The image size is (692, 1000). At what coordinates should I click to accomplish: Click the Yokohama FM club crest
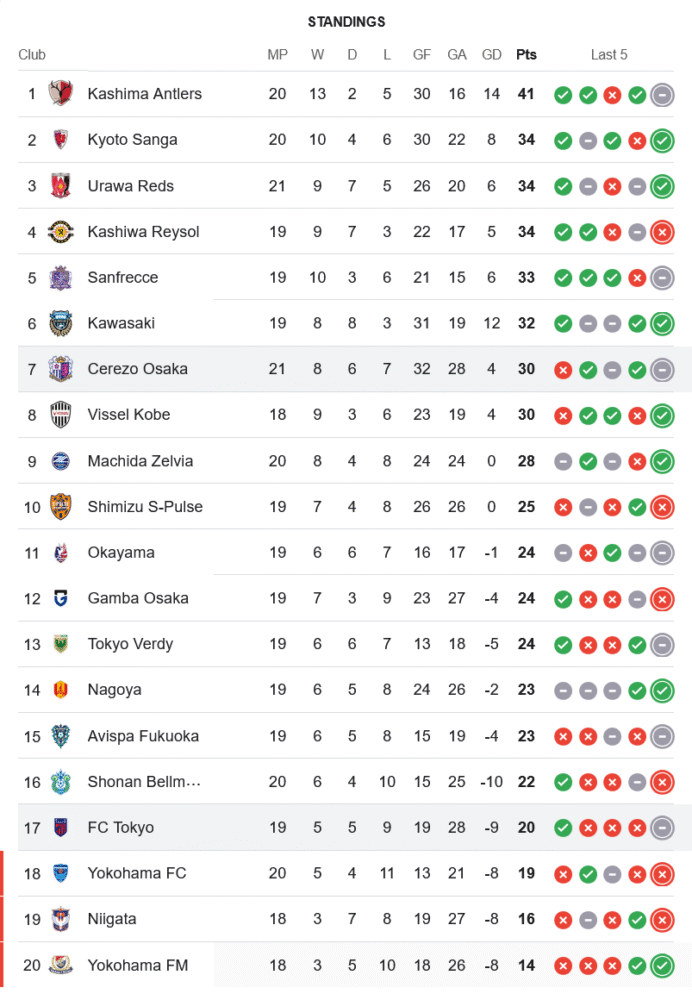pos(62,966)
